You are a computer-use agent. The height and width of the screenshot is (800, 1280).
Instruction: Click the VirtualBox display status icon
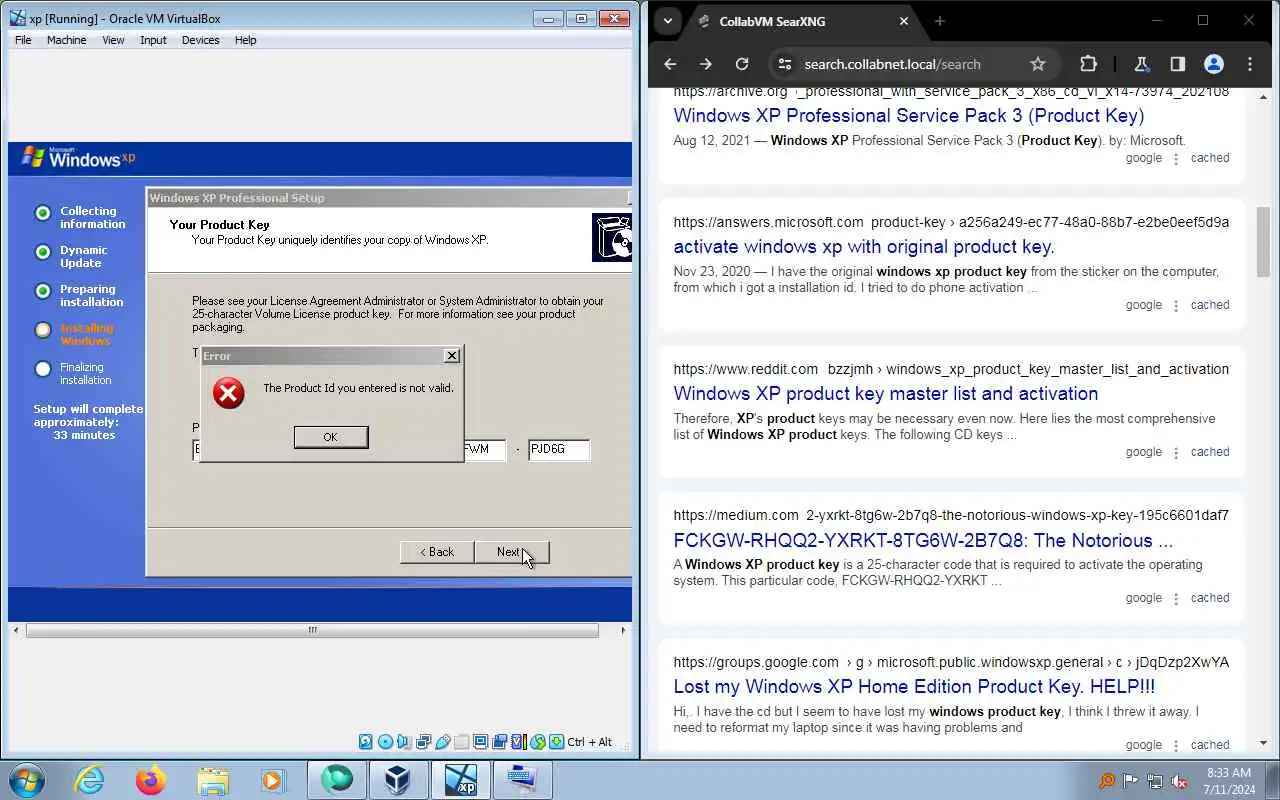click(481, 742)
